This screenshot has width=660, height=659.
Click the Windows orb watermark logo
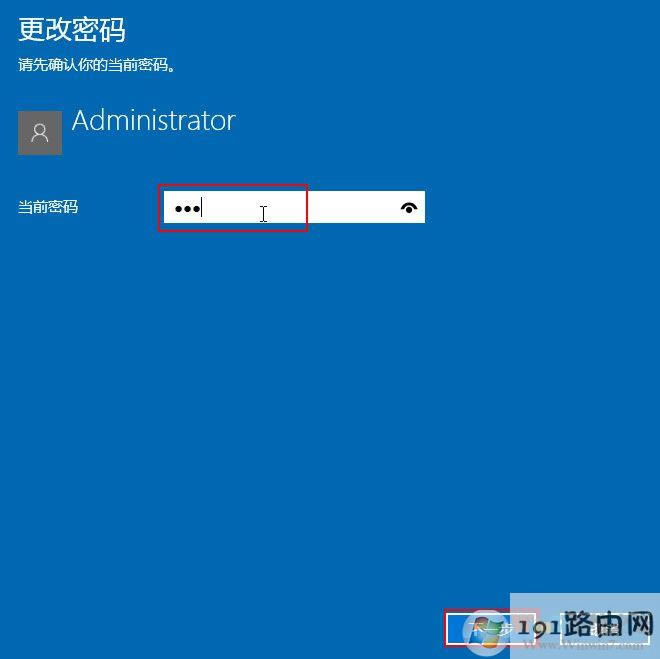tap(486, 630)
